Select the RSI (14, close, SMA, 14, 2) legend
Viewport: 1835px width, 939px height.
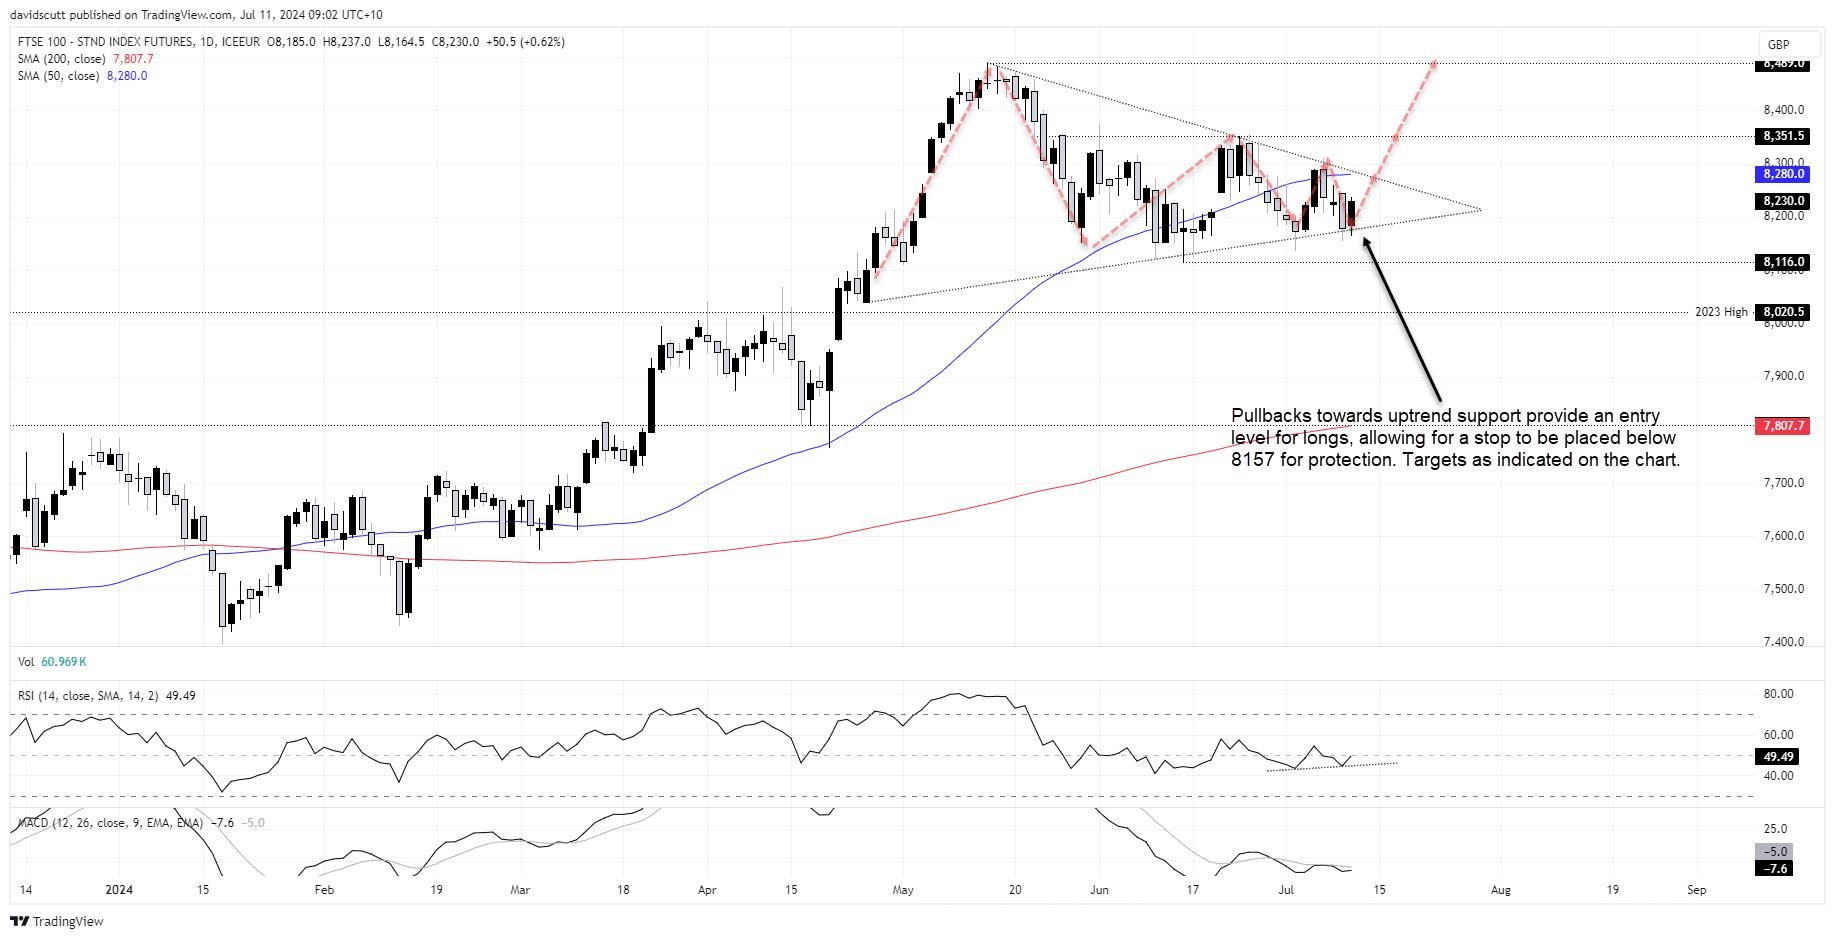point(106,696)
